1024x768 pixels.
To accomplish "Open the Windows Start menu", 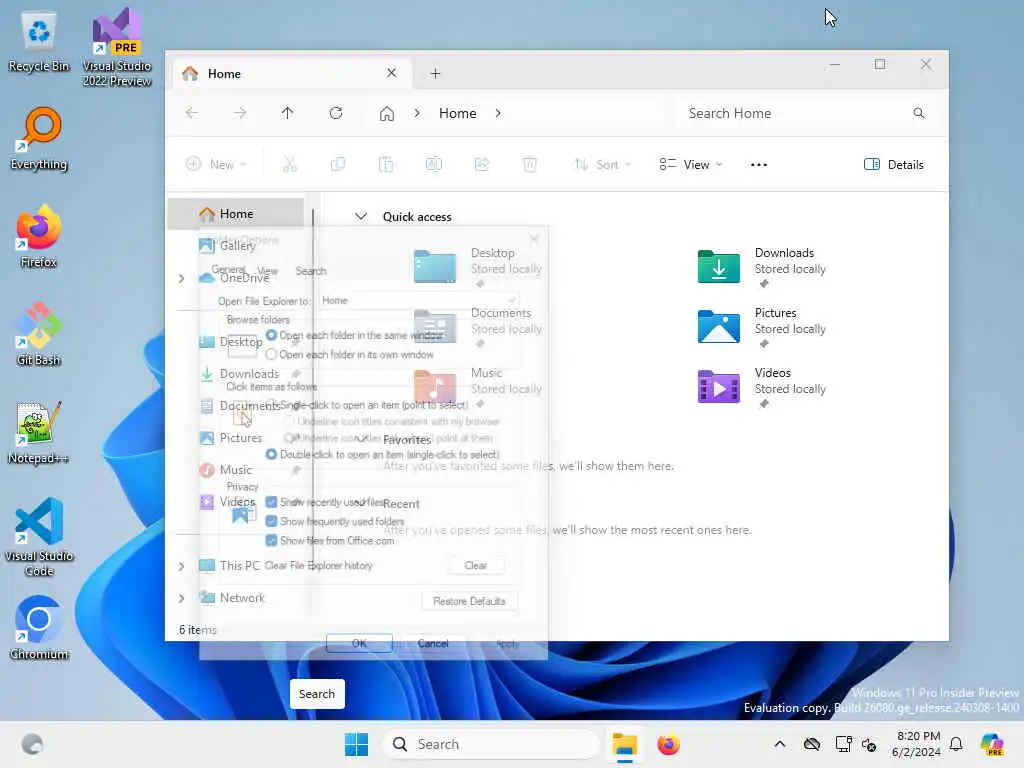I will (356, 744).
